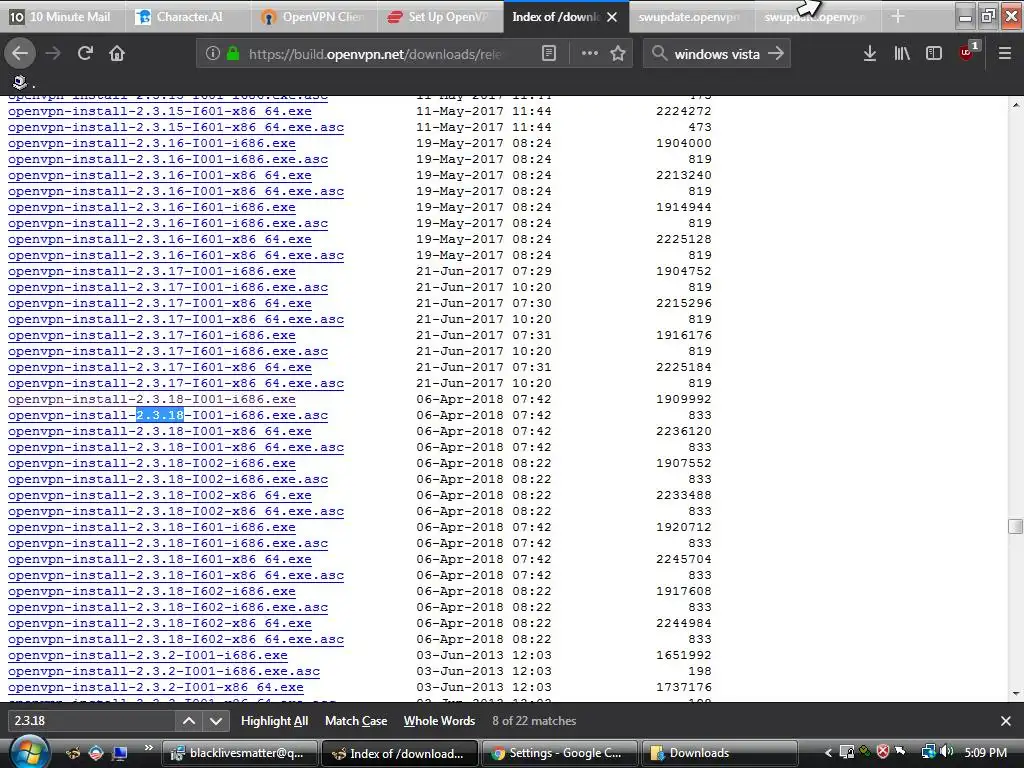Click the volume speaker tray icon
1024x768 pixels.
(946, 752)
